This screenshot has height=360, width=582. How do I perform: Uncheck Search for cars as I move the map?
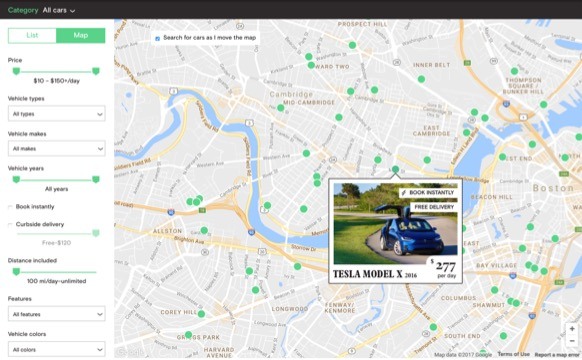157,38
